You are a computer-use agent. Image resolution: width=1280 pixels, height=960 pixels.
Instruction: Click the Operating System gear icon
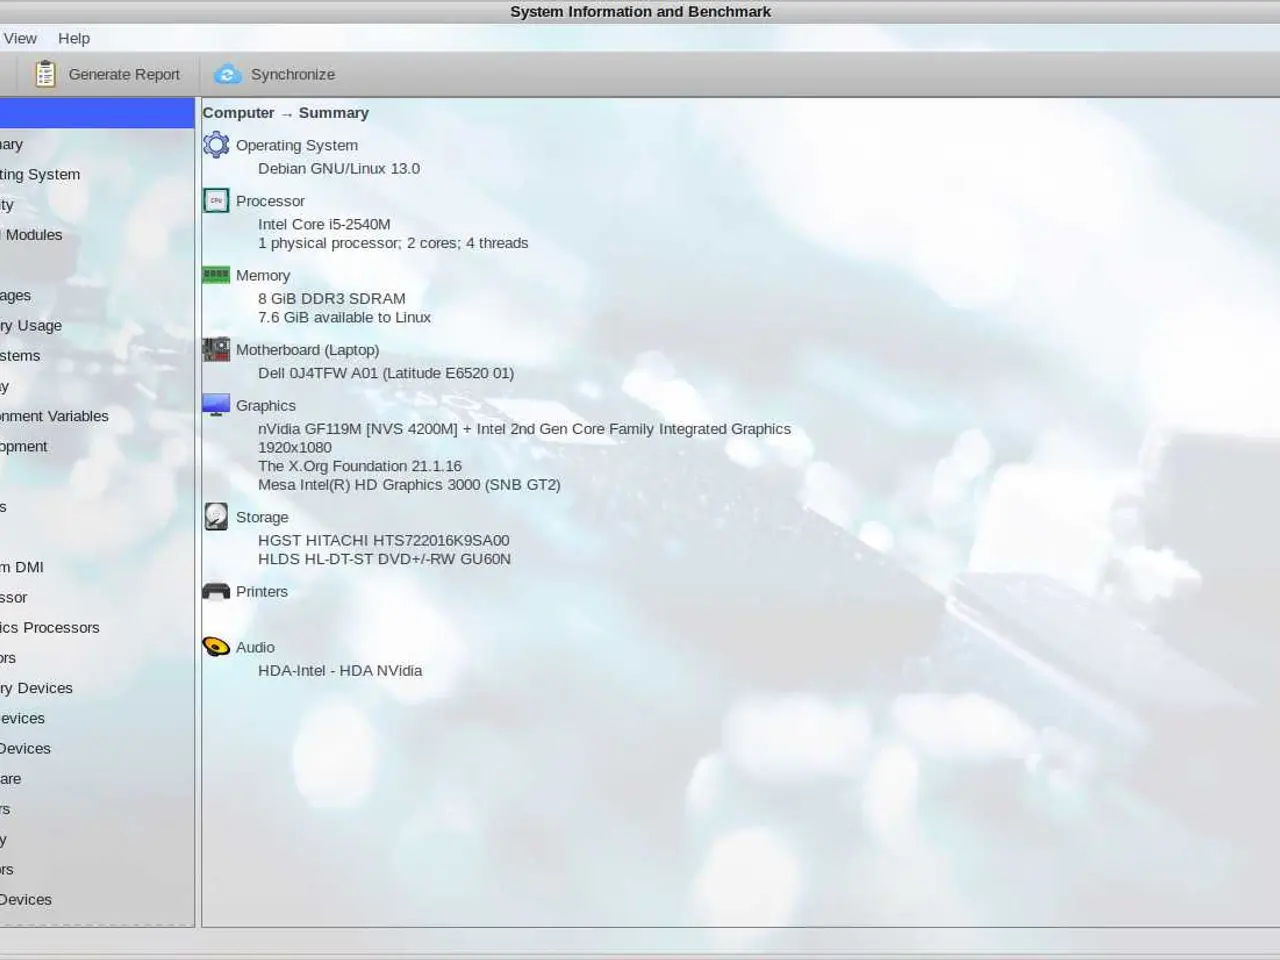(216, 145)
